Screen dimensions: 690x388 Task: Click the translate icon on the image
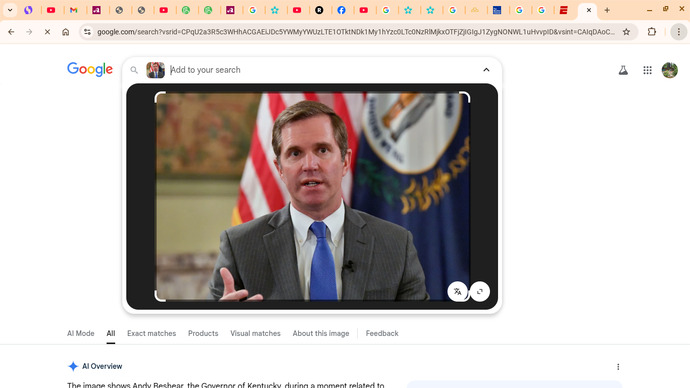458,291
